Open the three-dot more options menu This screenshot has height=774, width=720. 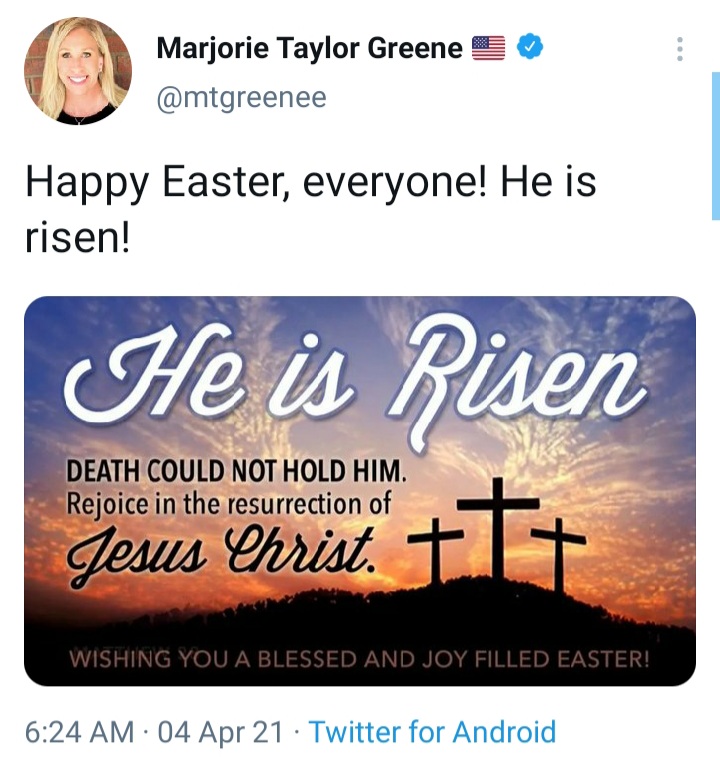click(680, 49)
